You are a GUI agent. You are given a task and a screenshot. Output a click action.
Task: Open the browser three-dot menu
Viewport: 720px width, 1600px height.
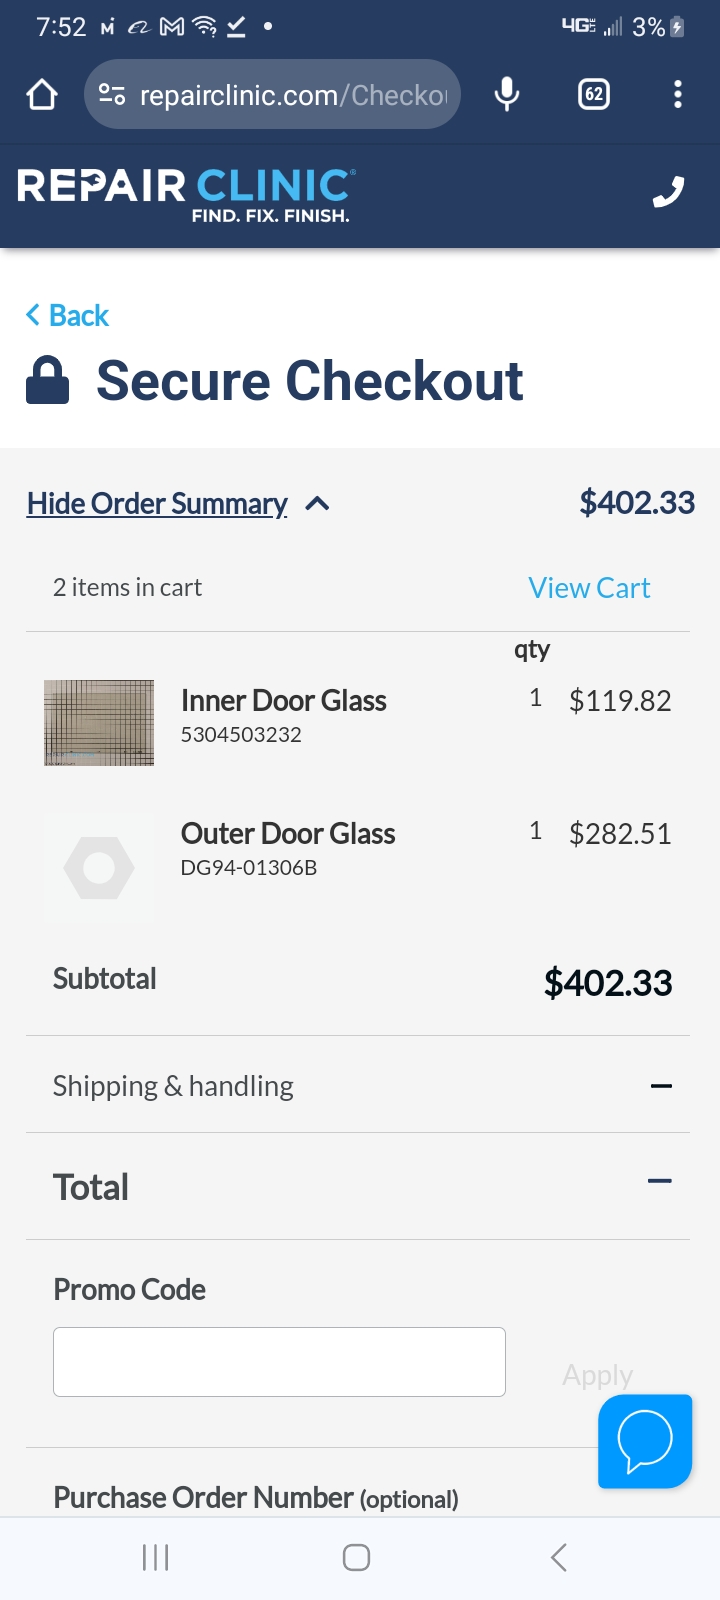678,94
